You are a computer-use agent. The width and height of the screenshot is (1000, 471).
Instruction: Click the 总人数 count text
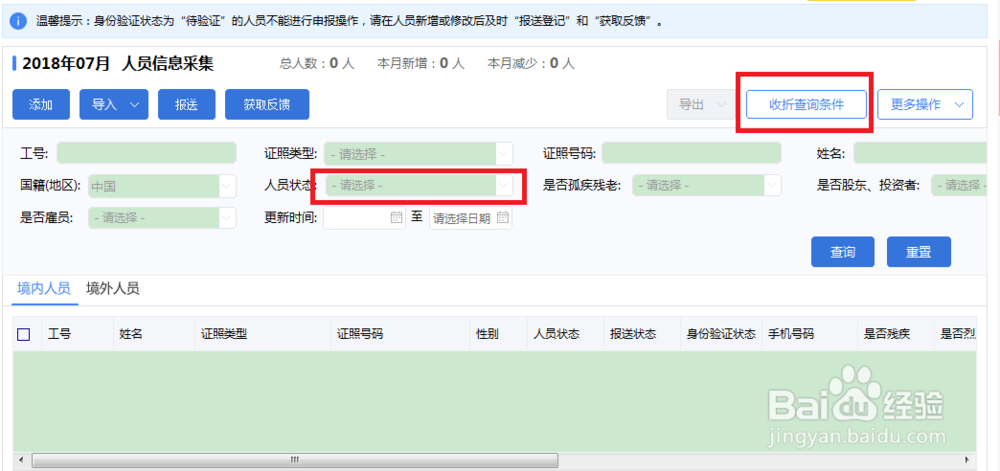[317, 64]
